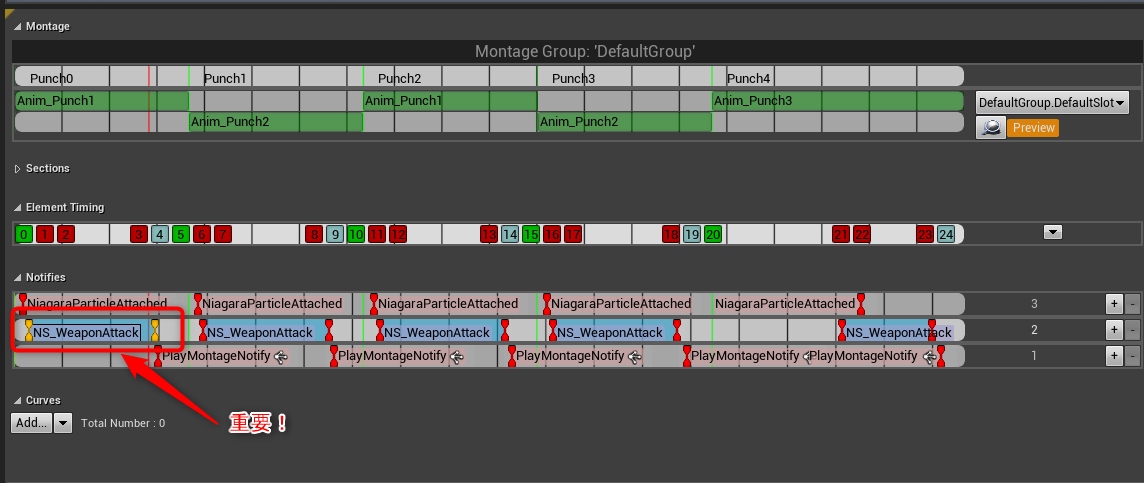Select element timing node 2
Viewport: 1144px width, 483px height.
click(66, 234)
